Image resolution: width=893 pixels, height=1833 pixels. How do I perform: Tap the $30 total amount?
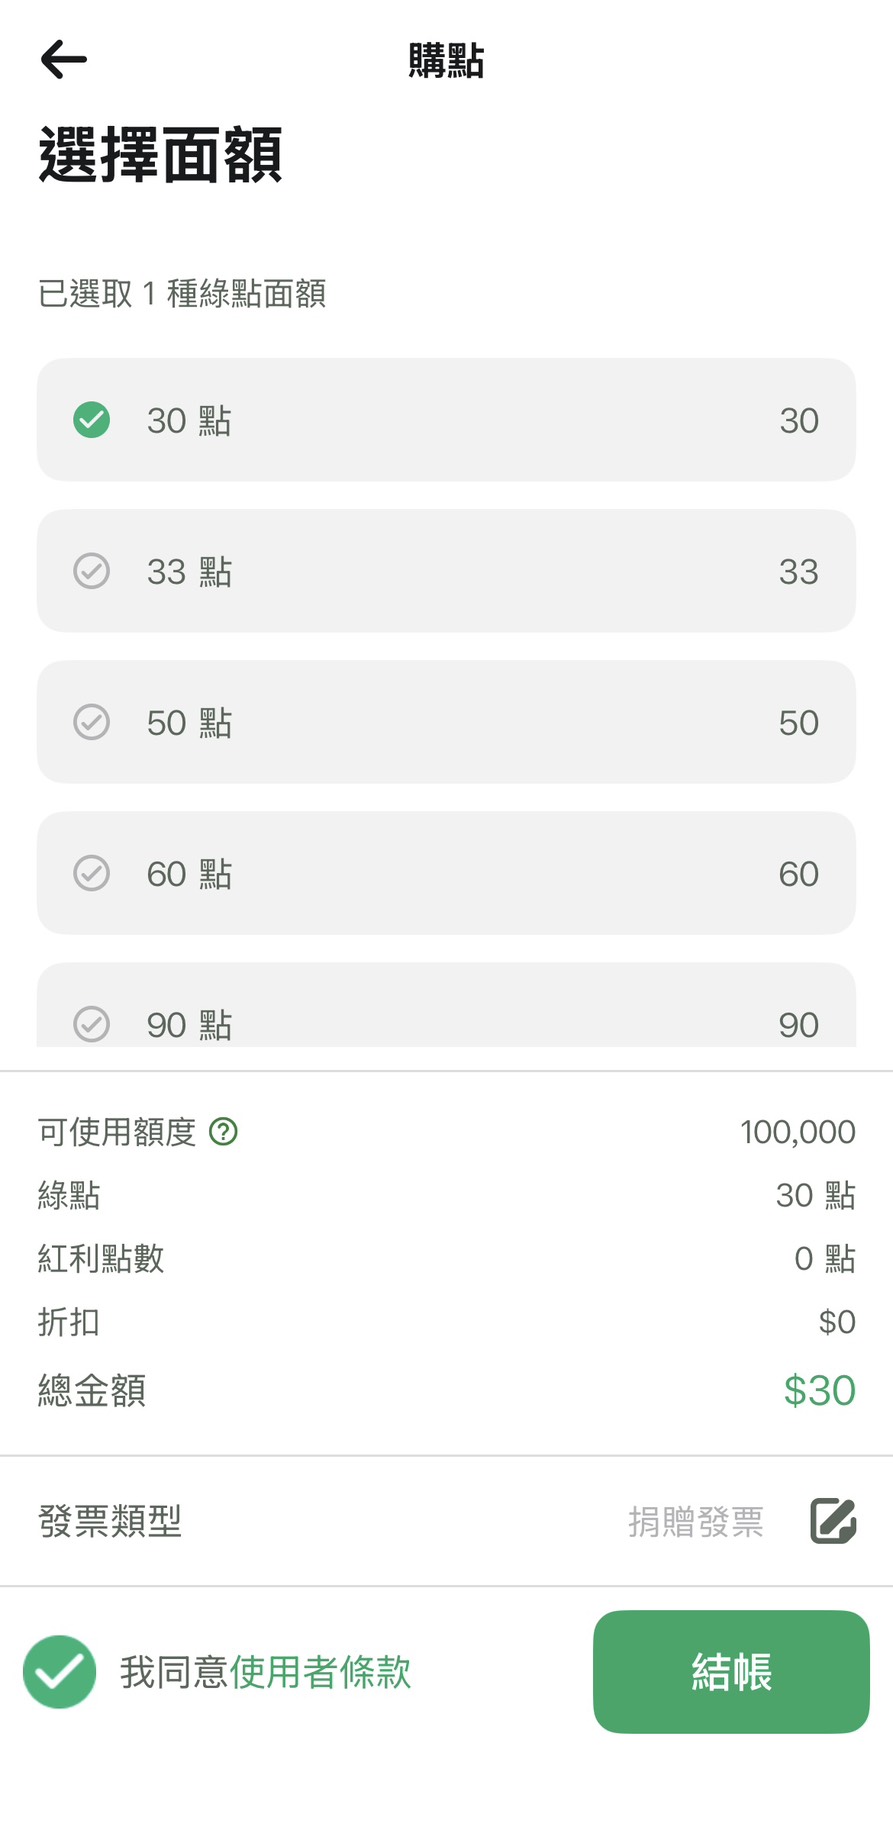[819, 1390]
